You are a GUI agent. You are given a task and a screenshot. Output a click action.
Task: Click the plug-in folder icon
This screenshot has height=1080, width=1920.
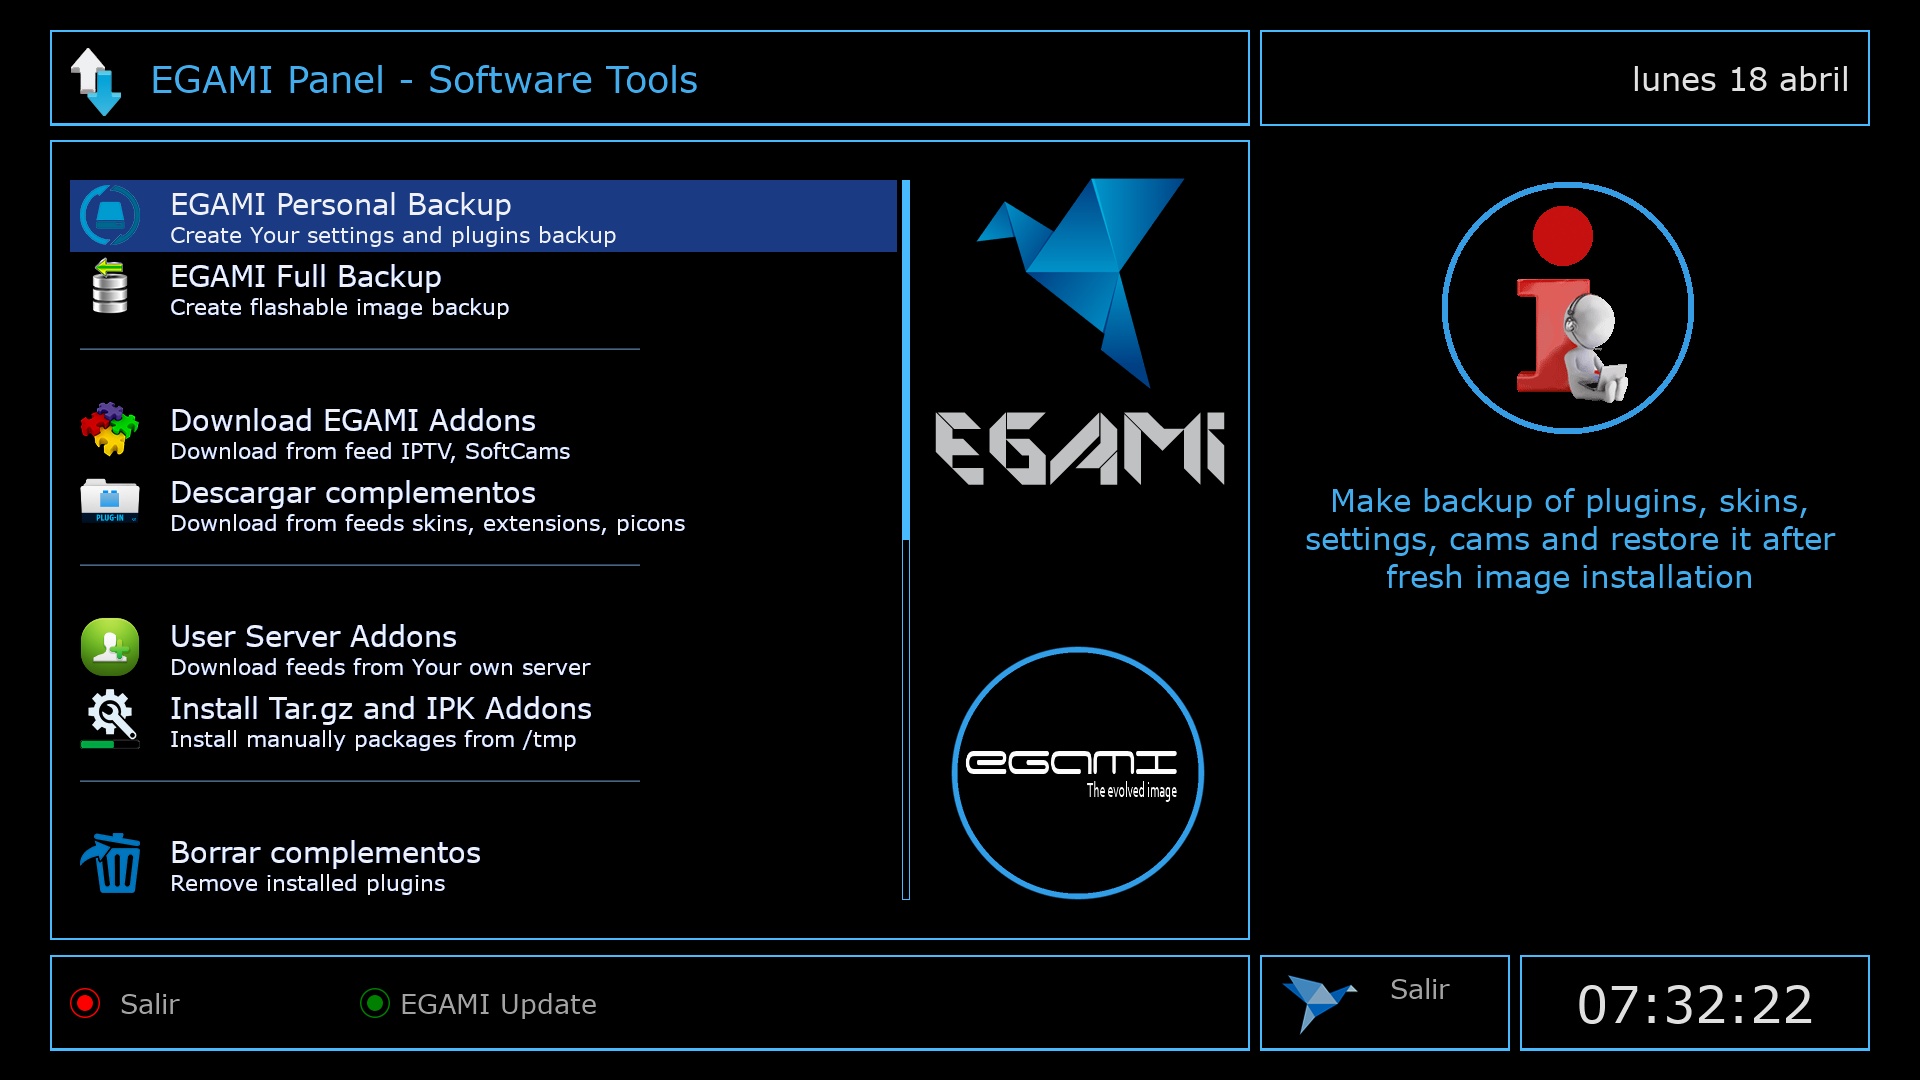(x=110, y=502)
